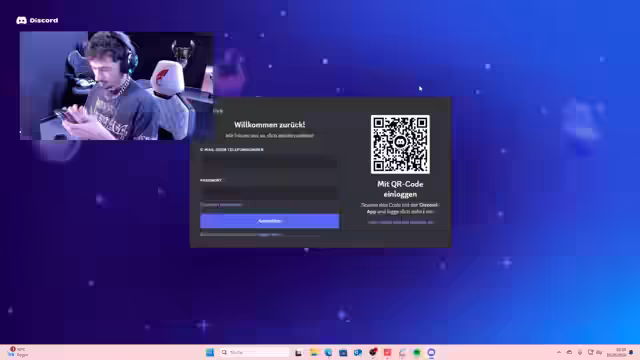Screen dimensions: 640x360
Task: Click the Passwort input field
Action: 269,193
